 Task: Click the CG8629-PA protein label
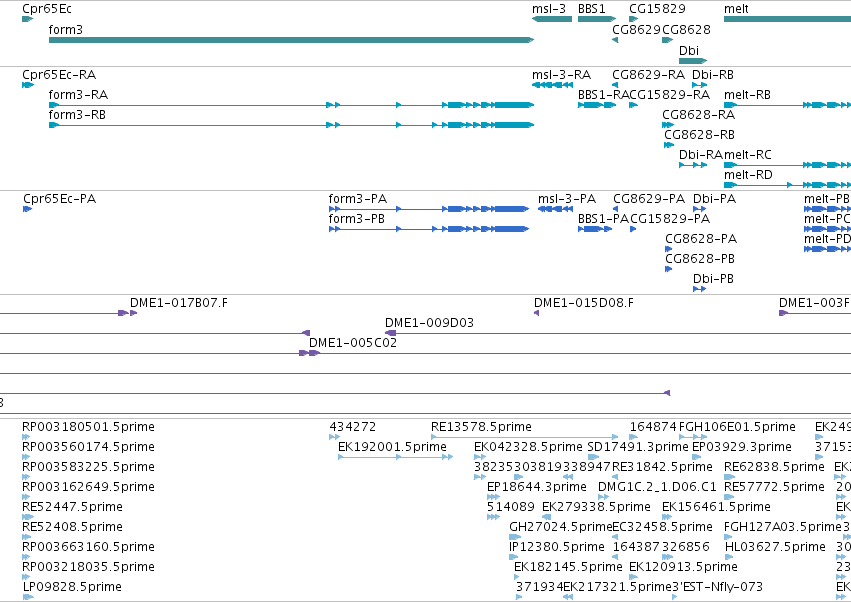click(x=649, y=199)
